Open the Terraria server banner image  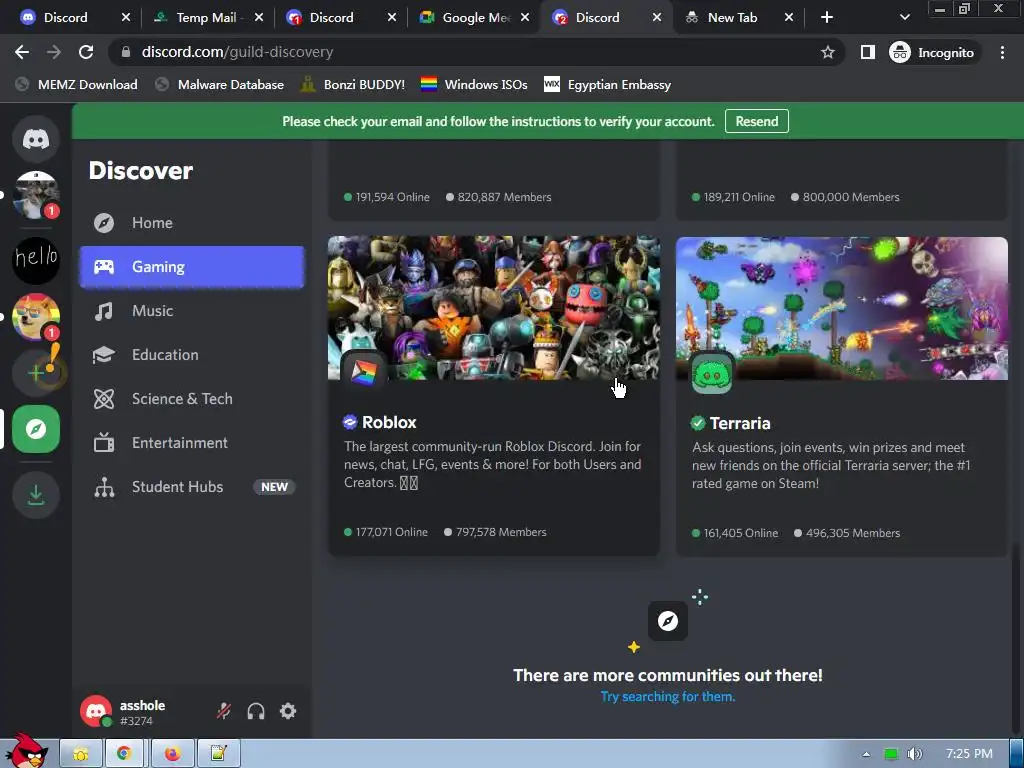842,308
